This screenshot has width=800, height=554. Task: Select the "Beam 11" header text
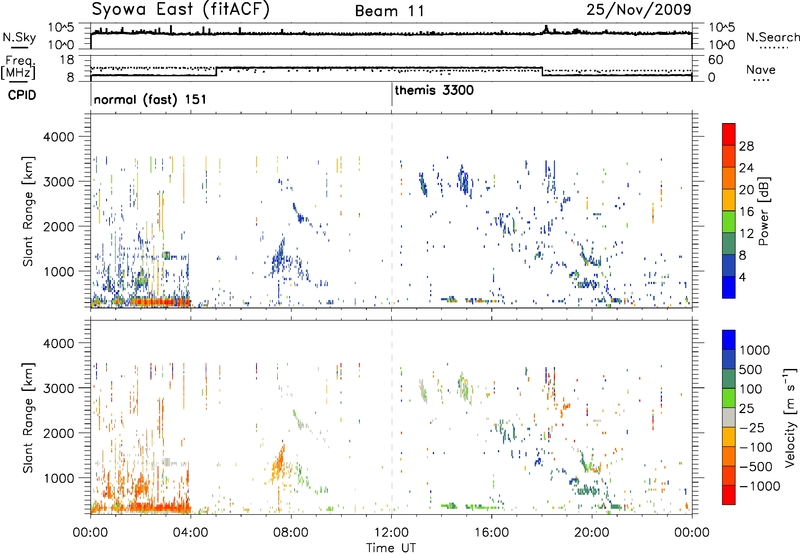390,11
